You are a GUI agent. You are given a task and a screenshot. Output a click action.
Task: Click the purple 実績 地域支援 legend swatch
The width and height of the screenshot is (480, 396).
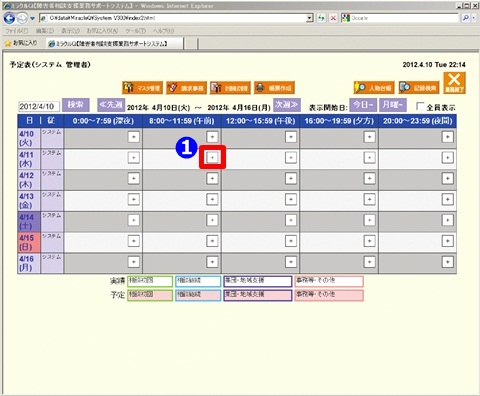pyautogui.click(x=258, y=281)
